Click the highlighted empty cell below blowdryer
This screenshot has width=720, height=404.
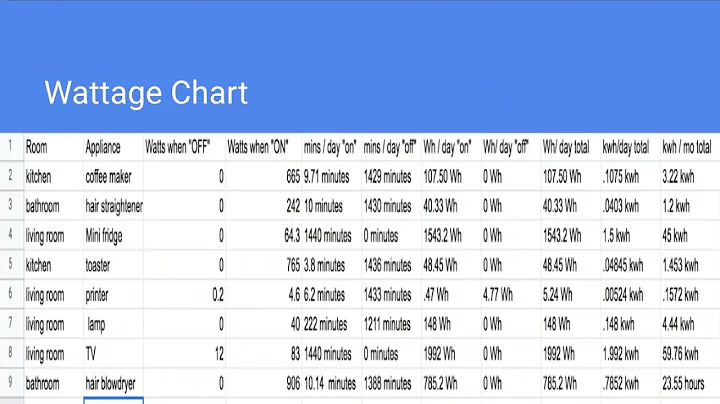coord(114,400)
